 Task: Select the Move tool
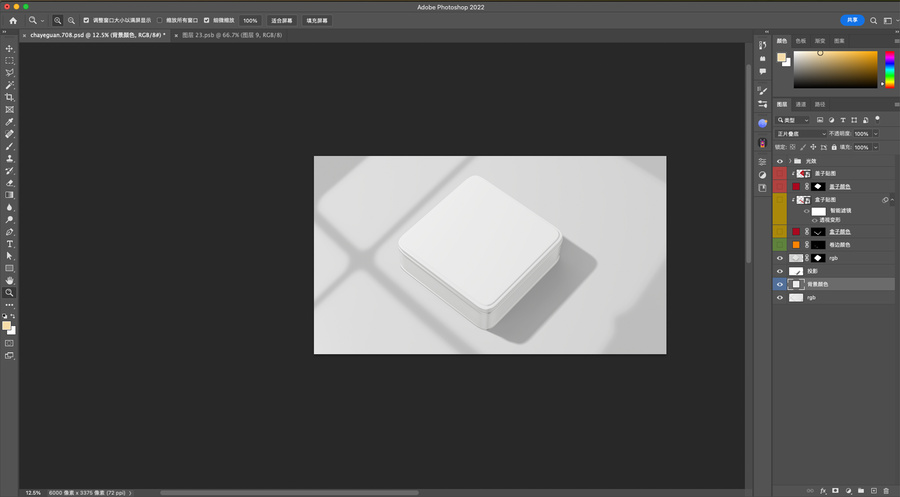coord(9,48)
